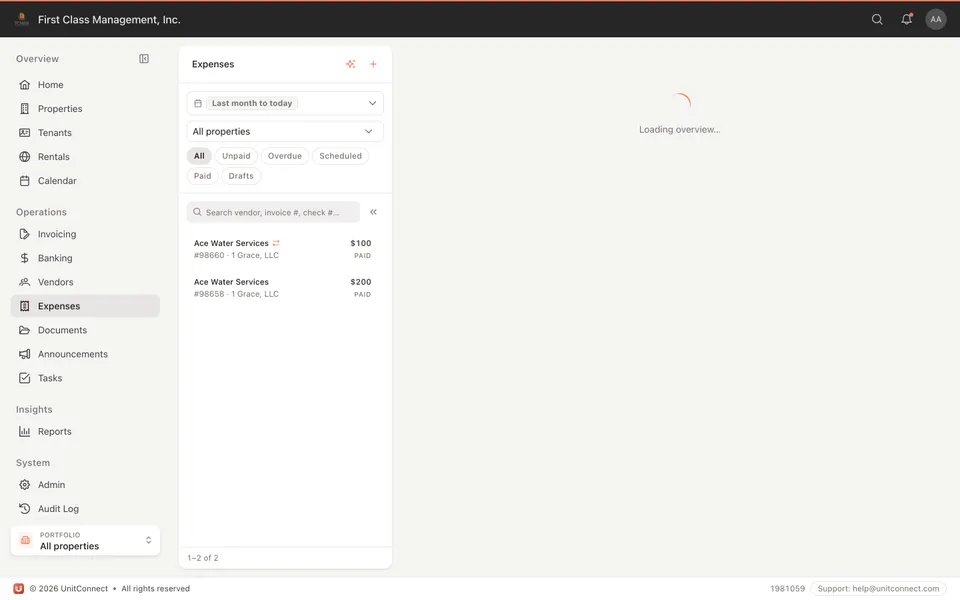The height and width of the screenshot is (600, 960).
Task: Go to Announcements page
Action: (85, 354)
